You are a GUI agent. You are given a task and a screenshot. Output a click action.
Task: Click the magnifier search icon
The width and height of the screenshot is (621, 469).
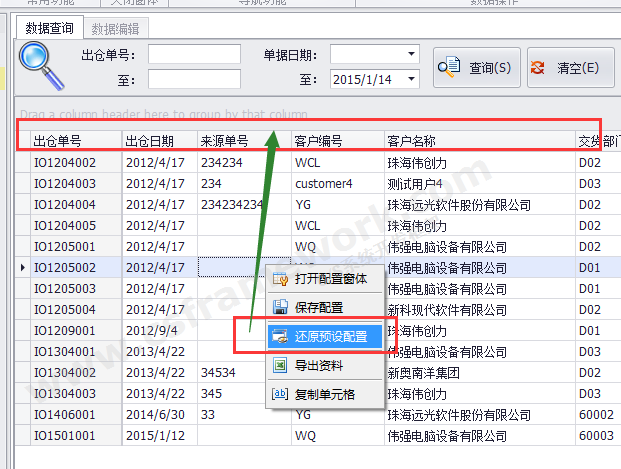[x=41, y=66]
